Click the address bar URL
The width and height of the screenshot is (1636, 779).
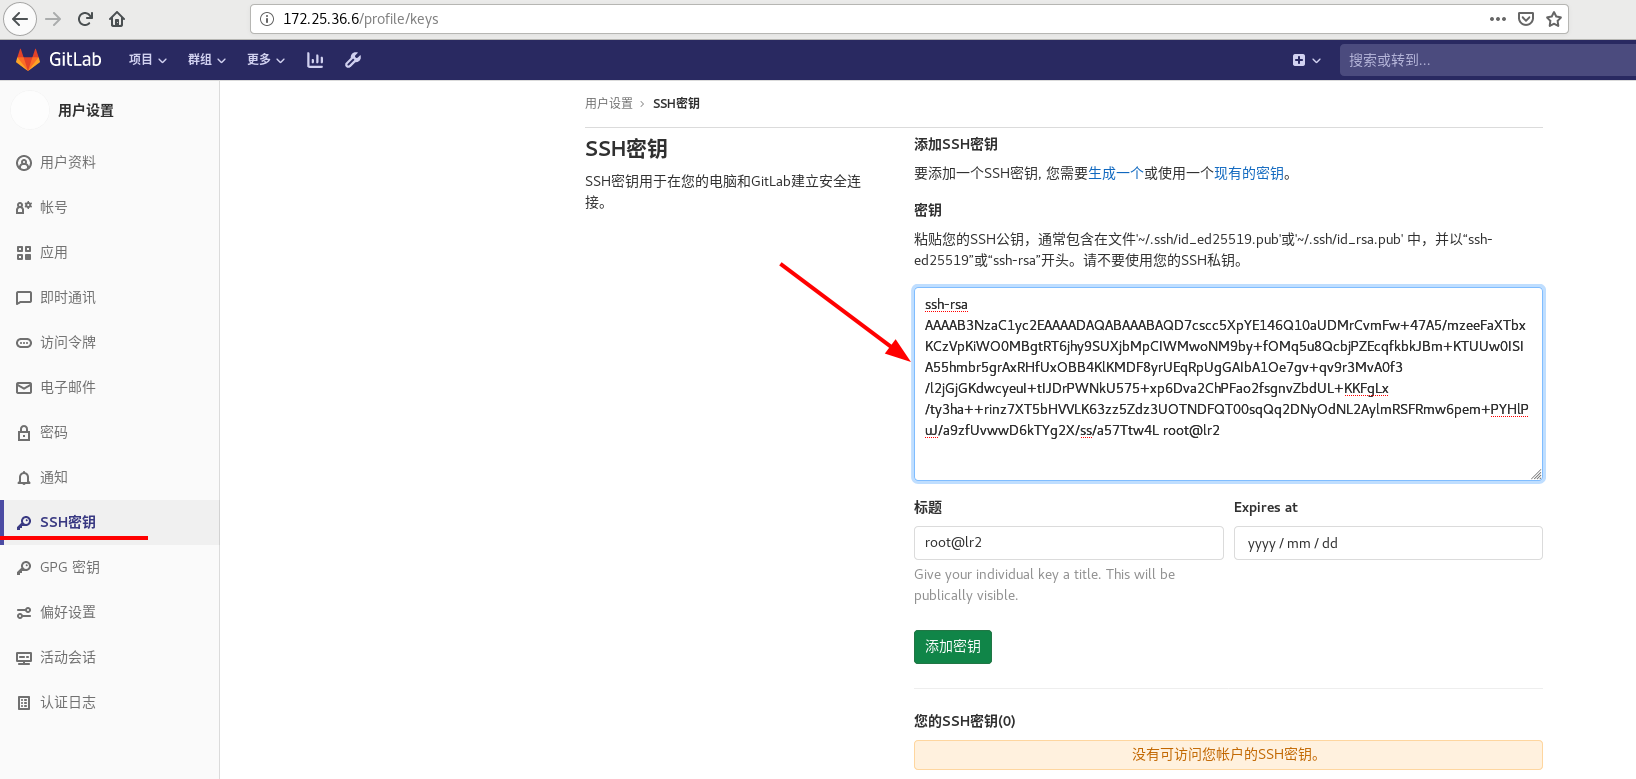pyautogui.click(x=361, y=19)
